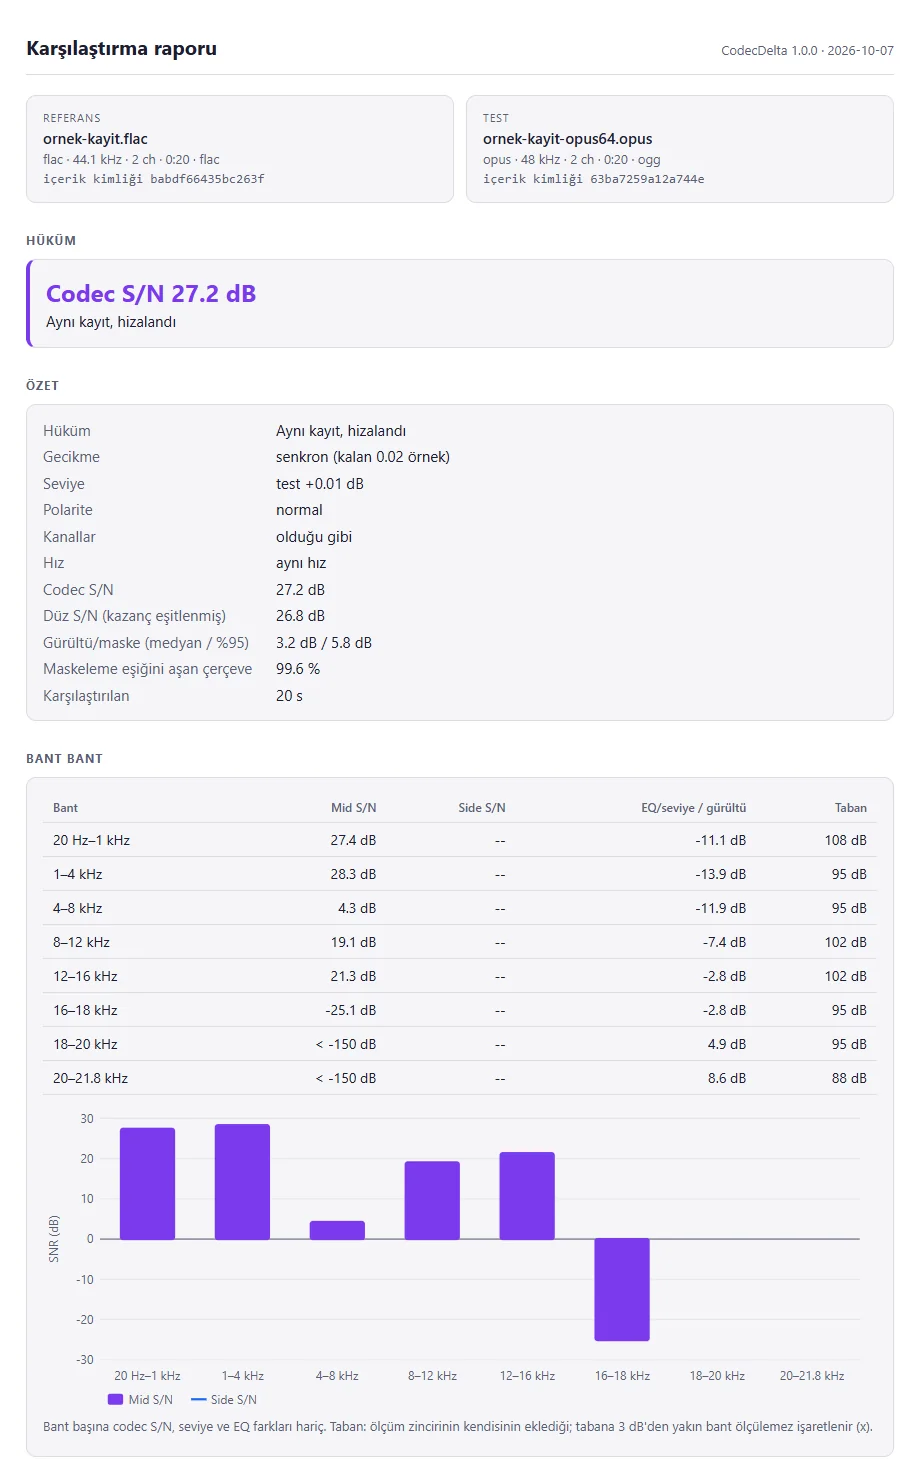Click the "19.1 dB" cell in 8–12 kHz row

point(354,942)
